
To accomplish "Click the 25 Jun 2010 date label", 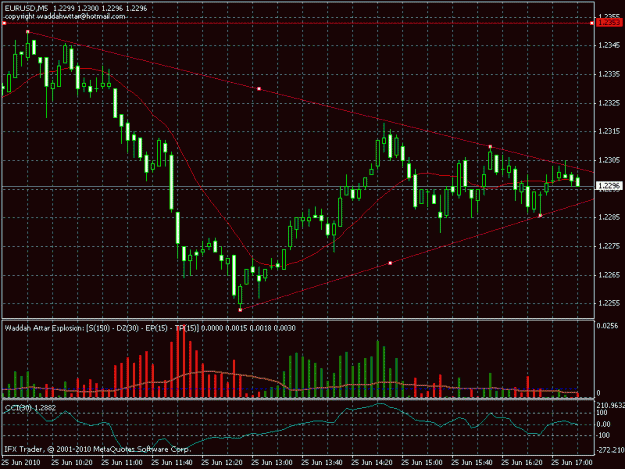I will [x=21, y=463].
